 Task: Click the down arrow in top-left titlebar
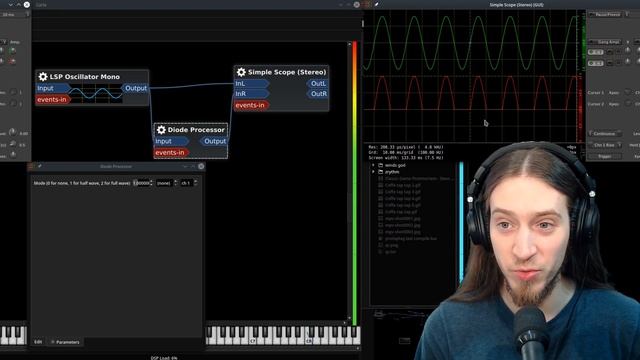(11, 4)
